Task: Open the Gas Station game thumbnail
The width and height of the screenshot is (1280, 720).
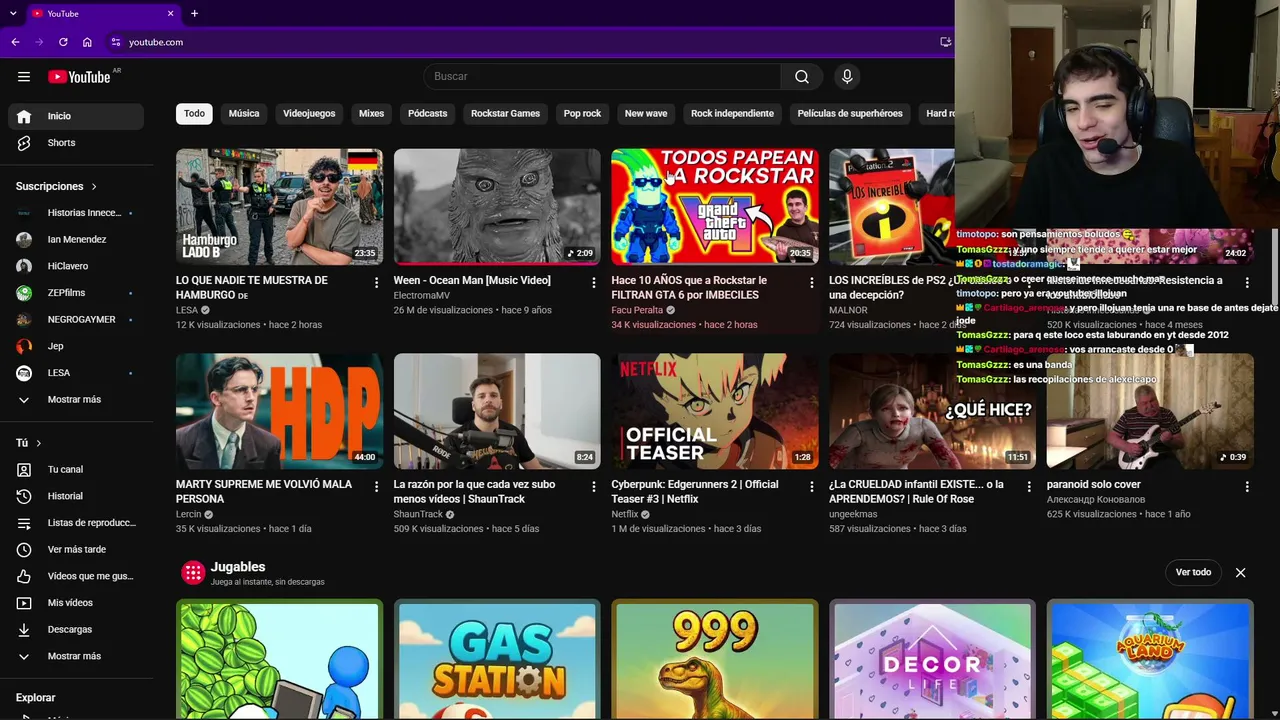Action: tap(497, 659)
